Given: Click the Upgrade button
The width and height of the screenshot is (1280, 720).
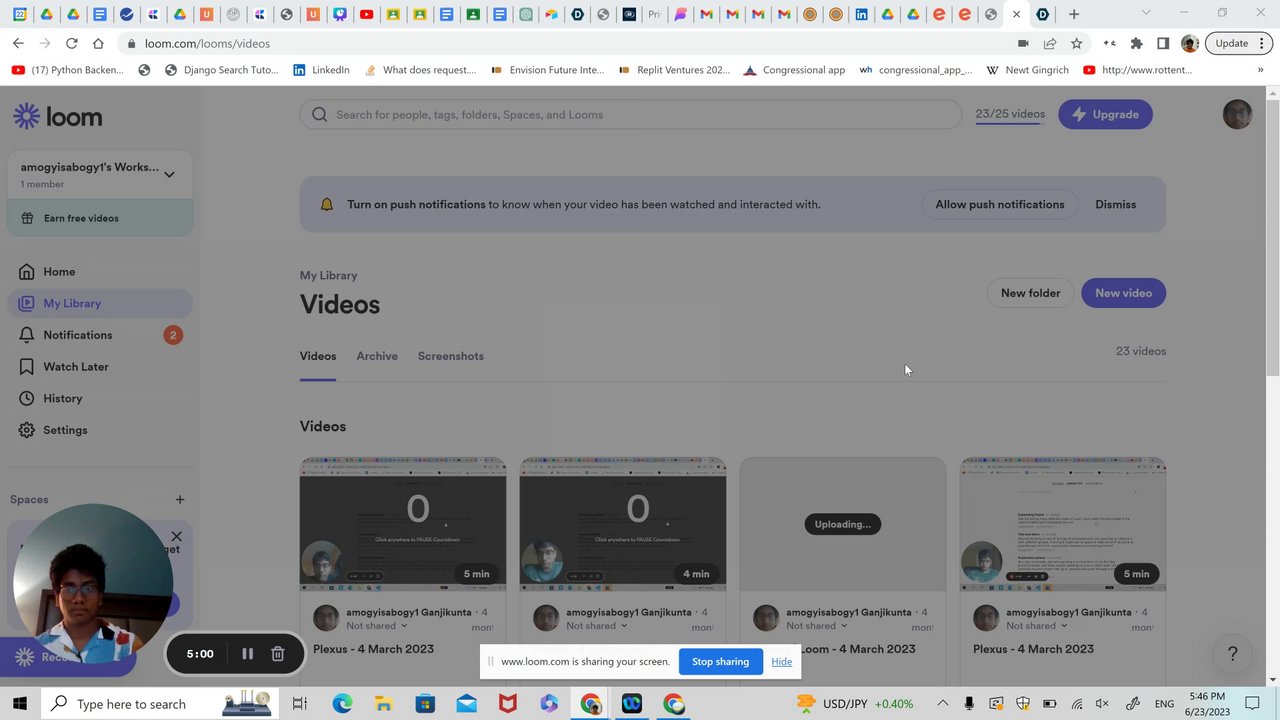Looking at the screenshot, I should coord(1105,114).
